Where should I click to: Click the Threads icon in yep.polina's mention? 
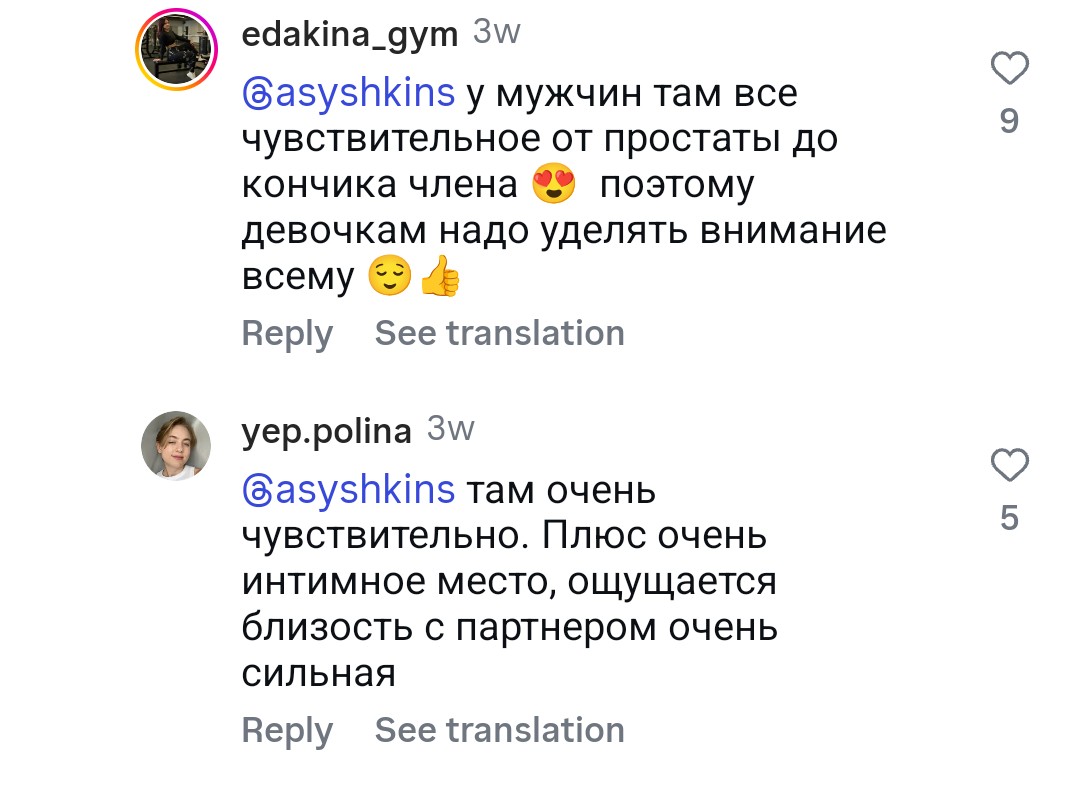pyautogui.click(x=258, y=492)
